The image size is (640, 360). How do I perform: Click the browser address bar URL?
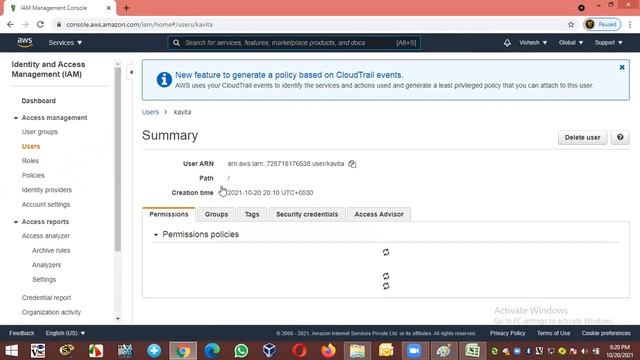tap(139, 24)
